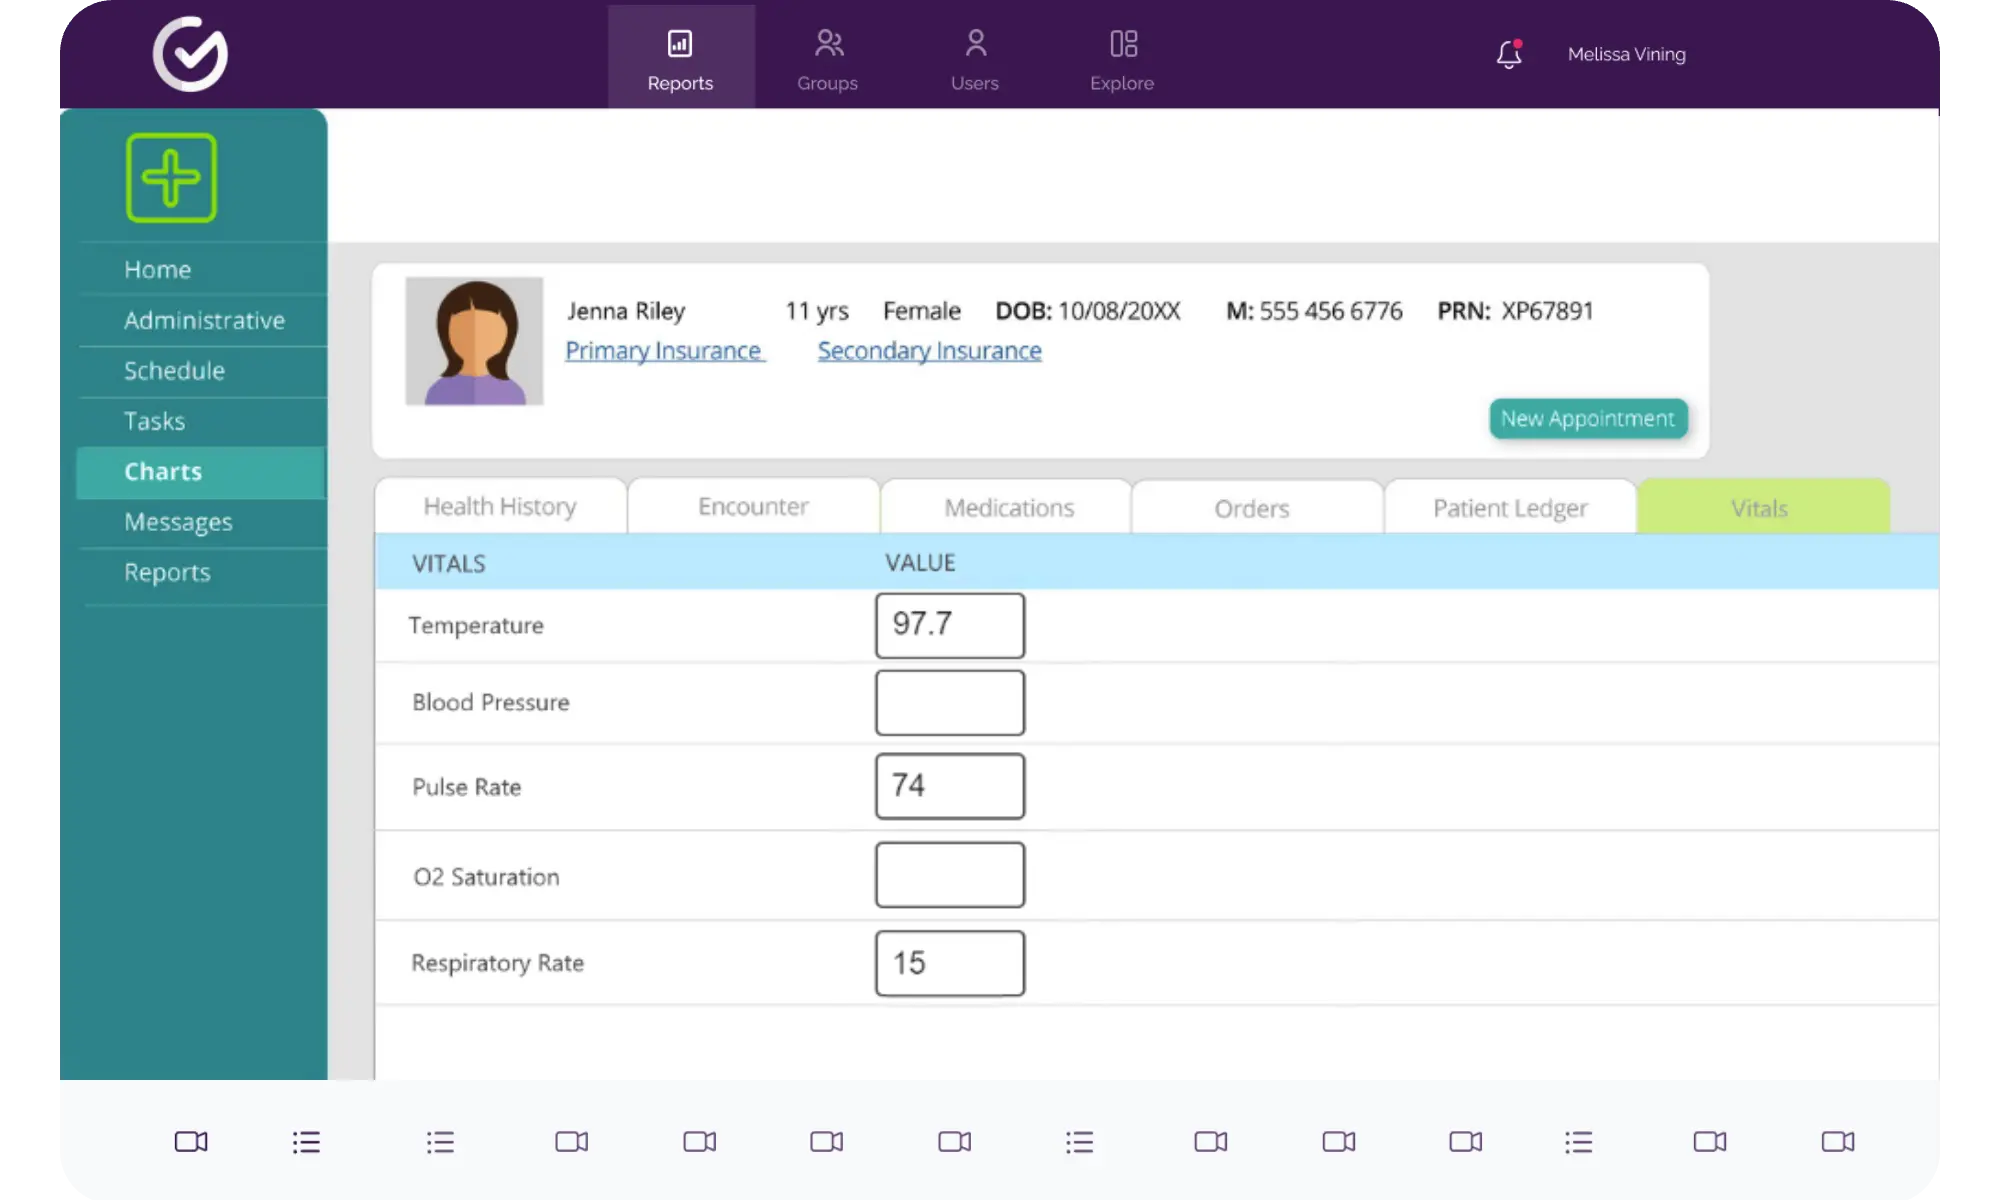Open Groups in the top navigation
The width and height of the screenshot is (2000, 1200).
point(827,58)
